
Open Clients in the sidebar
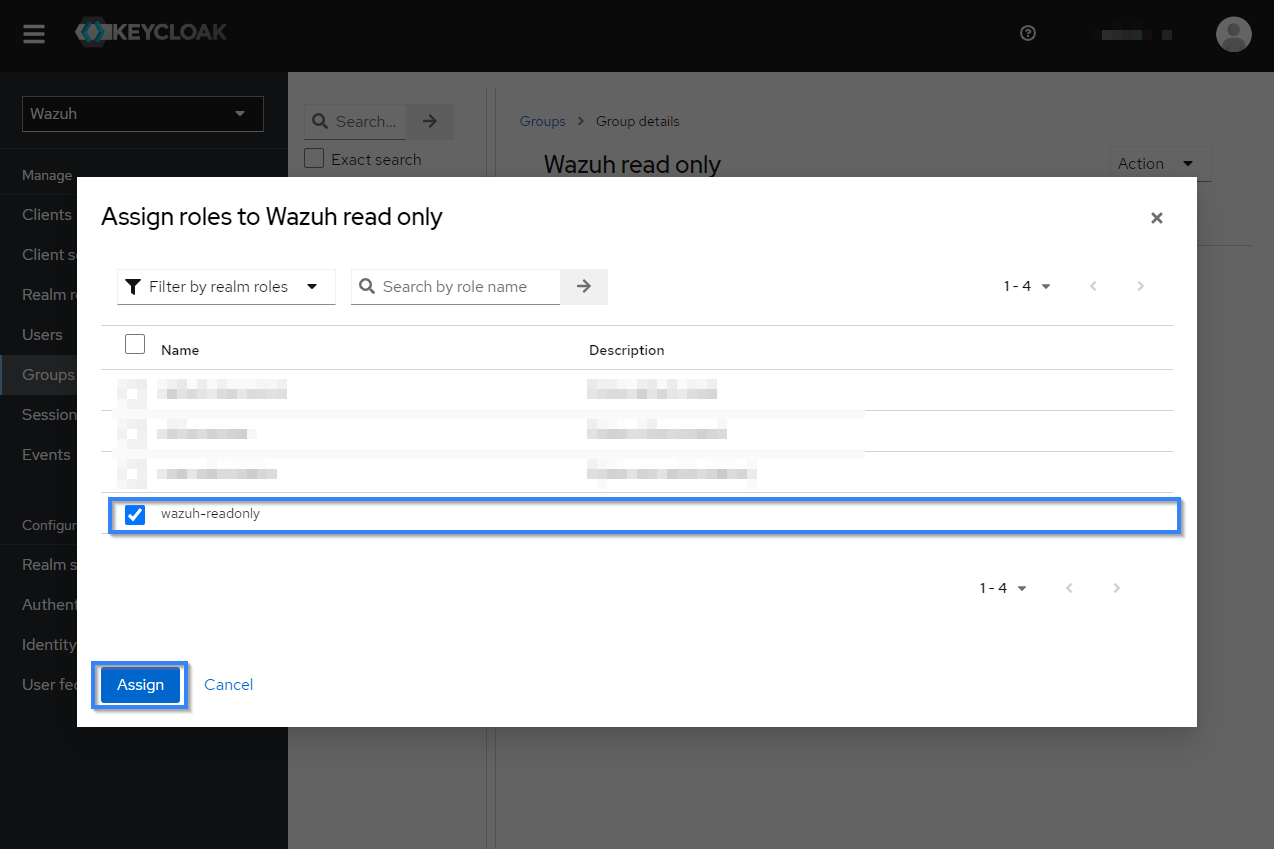pyautogui.click(x=47, y=215)
